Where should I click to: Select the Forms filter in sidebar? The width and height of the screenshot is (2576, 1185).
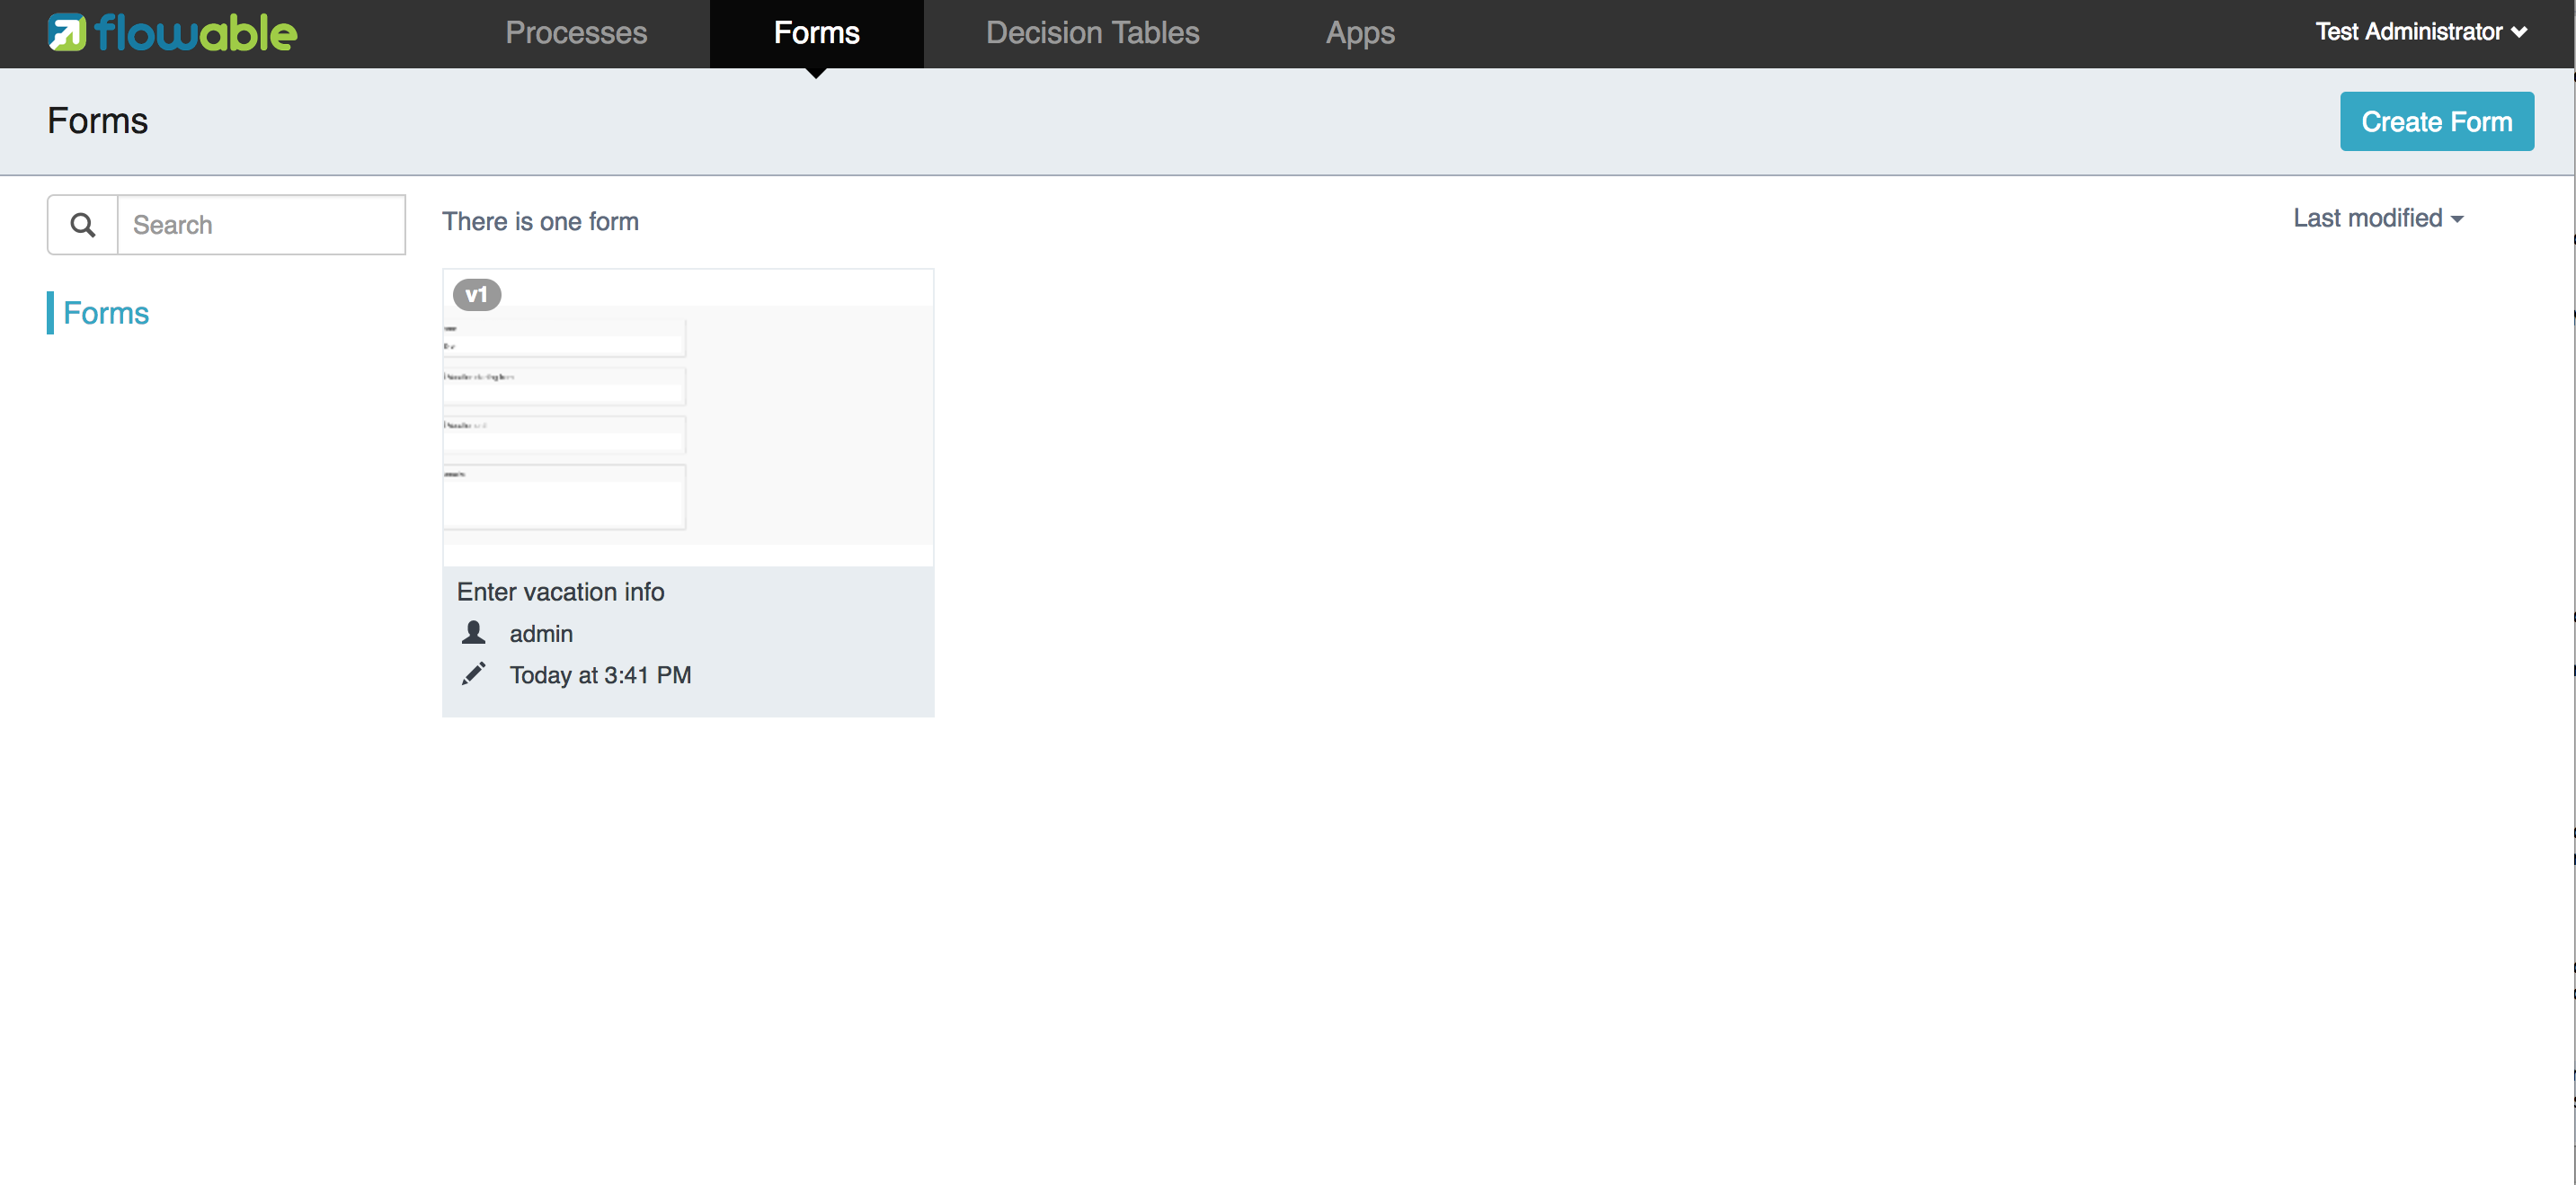tap(106, 313)
